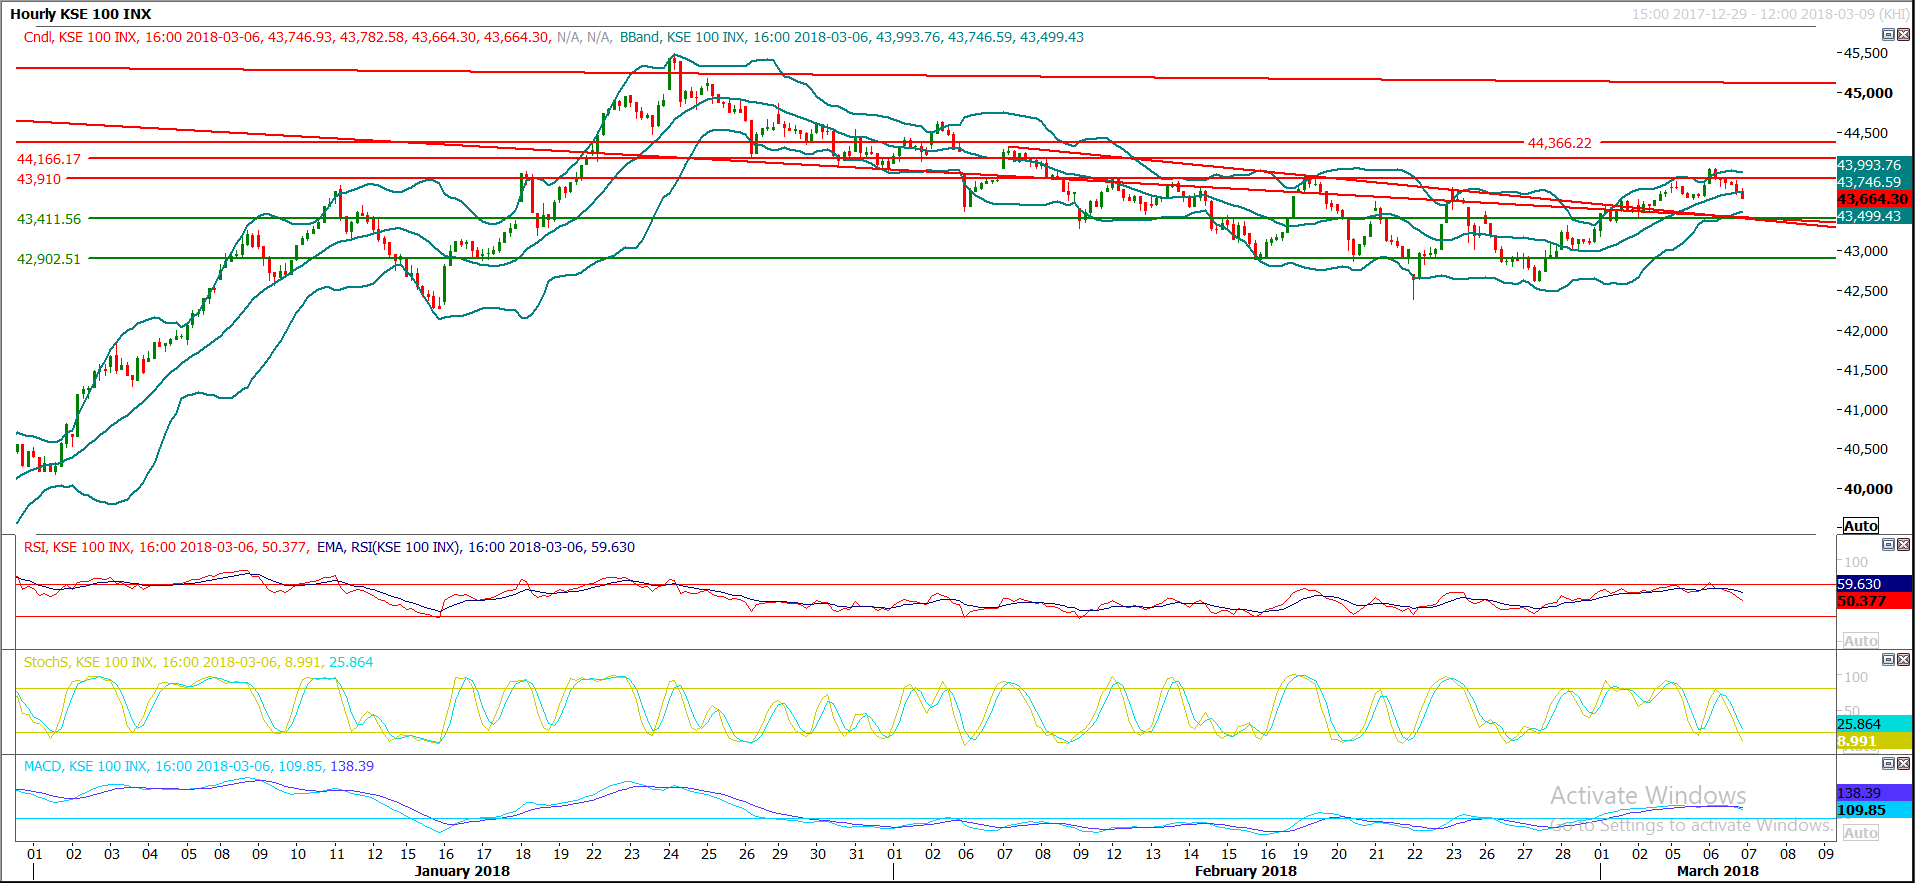1915x883 pixels.
Task: Click the 40,500 price axis label
Action: (x=1866, y=449)
